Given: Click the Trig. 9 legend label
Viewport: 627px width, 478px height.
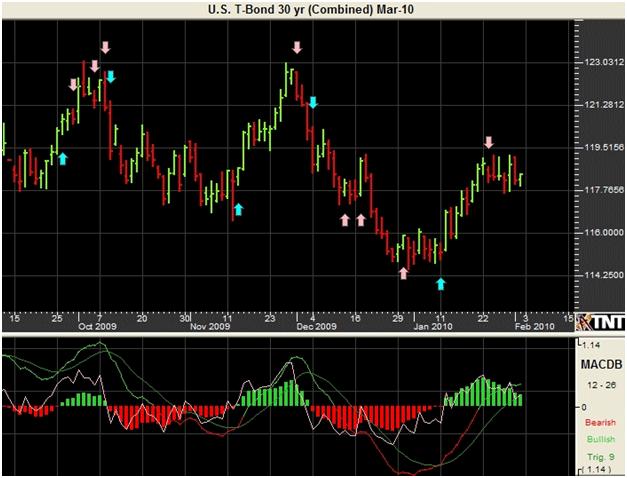Looking at the screenshot, I should (601, 457).
